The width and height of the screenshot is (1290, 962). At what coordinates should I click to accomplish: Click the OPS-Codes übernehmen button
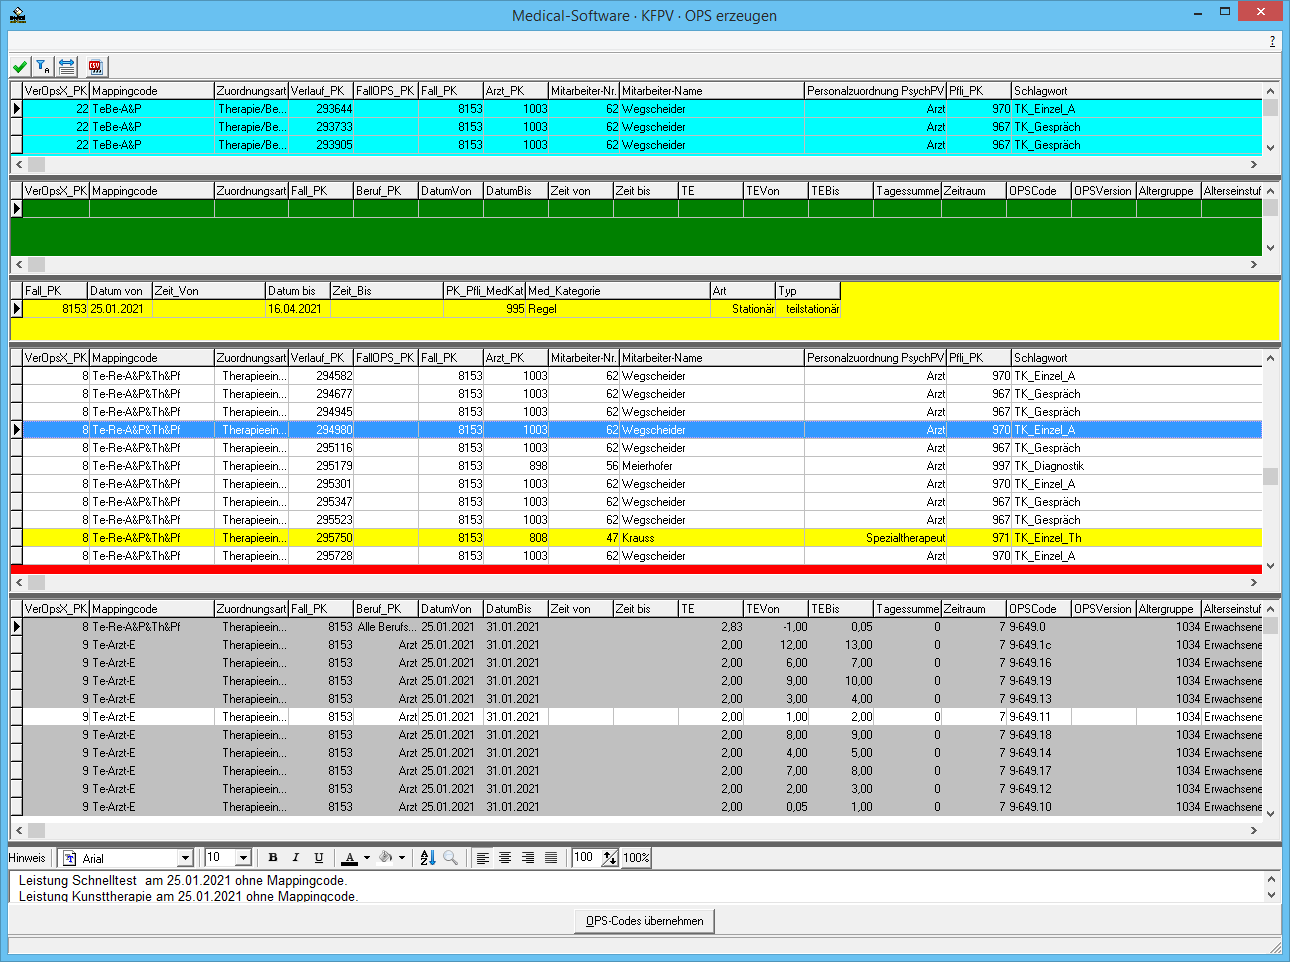coord(644,920)
